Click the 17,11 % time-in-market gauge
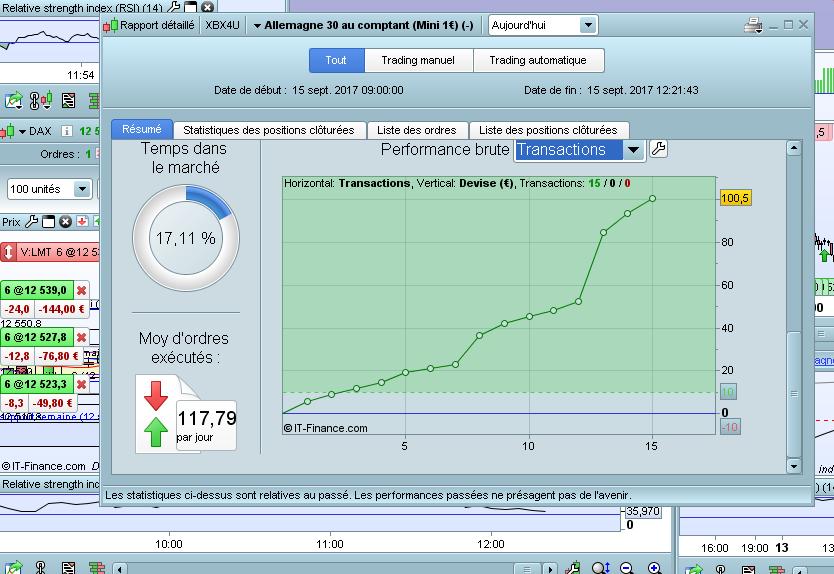The image size is (834, 574). 186,238
